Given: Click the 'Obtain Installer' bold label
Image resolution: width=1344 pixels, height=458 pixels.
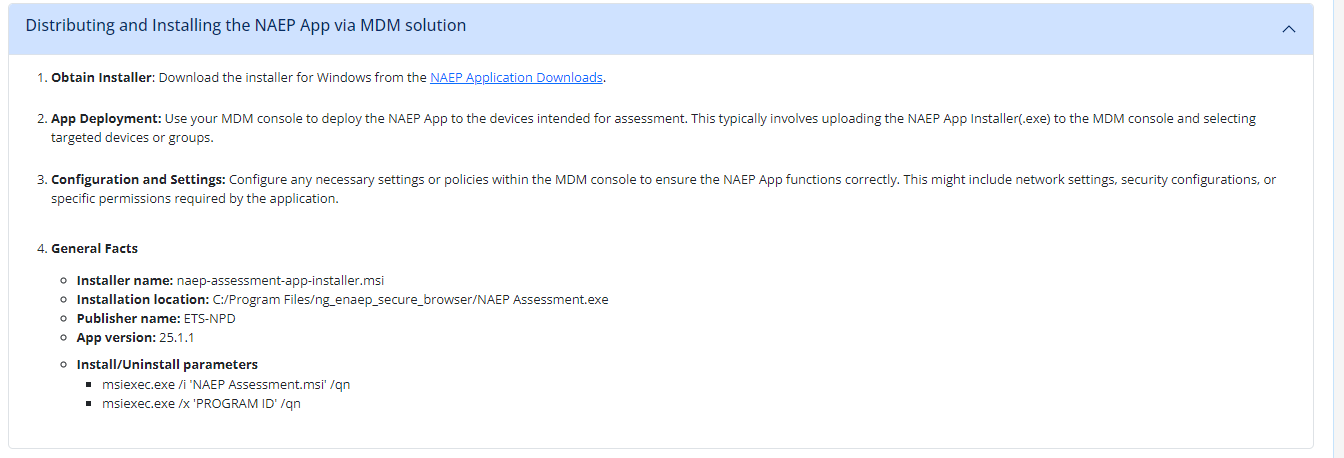Looking at the screenshot, I should tap(102, 77).
